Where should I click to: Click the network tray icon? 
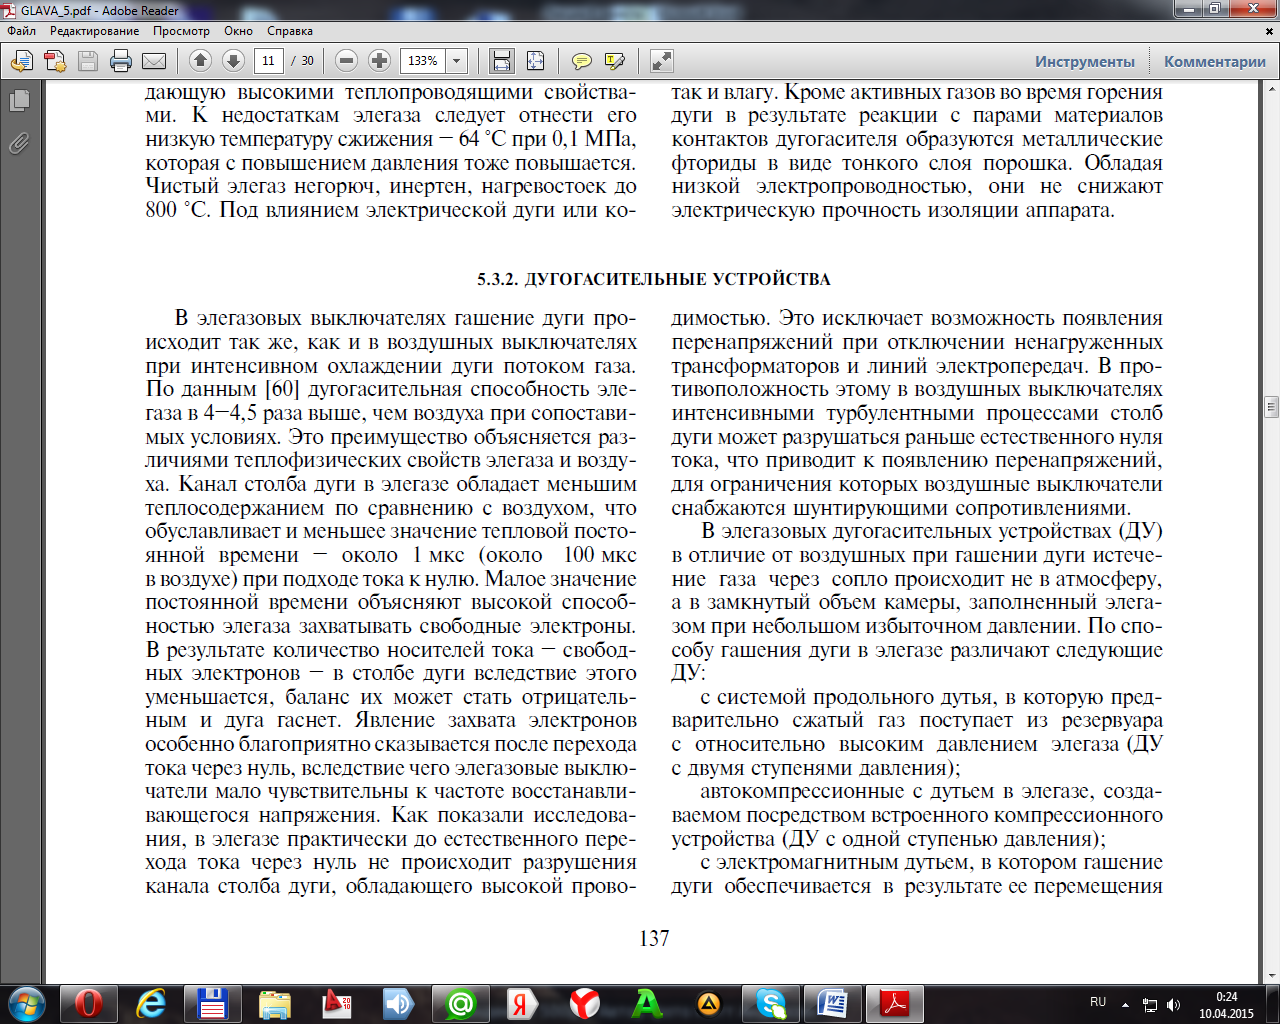coord(1150,1005)
